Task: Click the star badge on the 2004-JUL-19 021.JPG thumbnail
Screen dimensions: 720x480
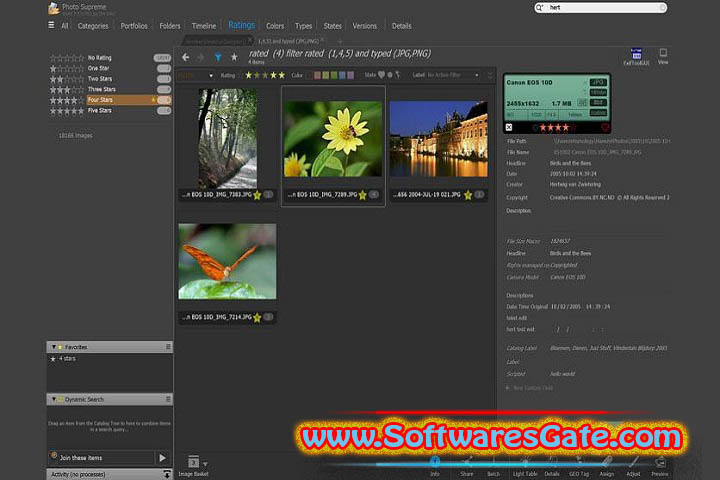Action: coord(468,195)
